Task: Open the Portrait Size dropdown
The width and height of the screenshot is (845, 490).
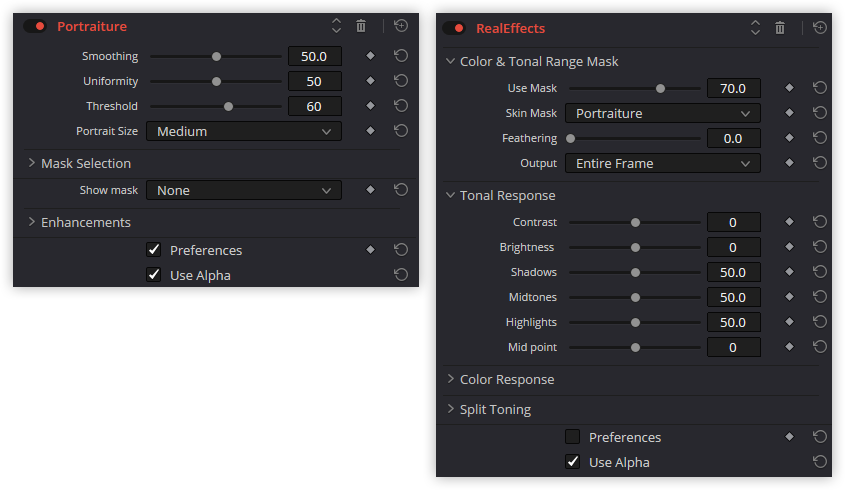Action: pyautogui.click(x=244, y=131)
